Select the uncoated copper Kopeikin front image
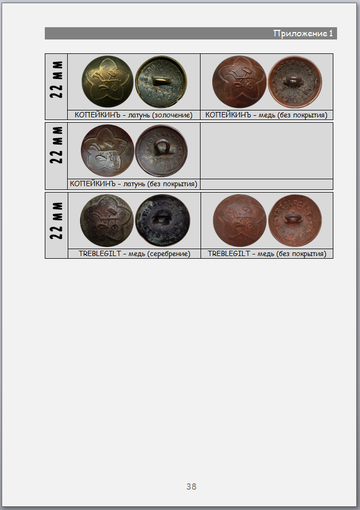 (239, 82)
